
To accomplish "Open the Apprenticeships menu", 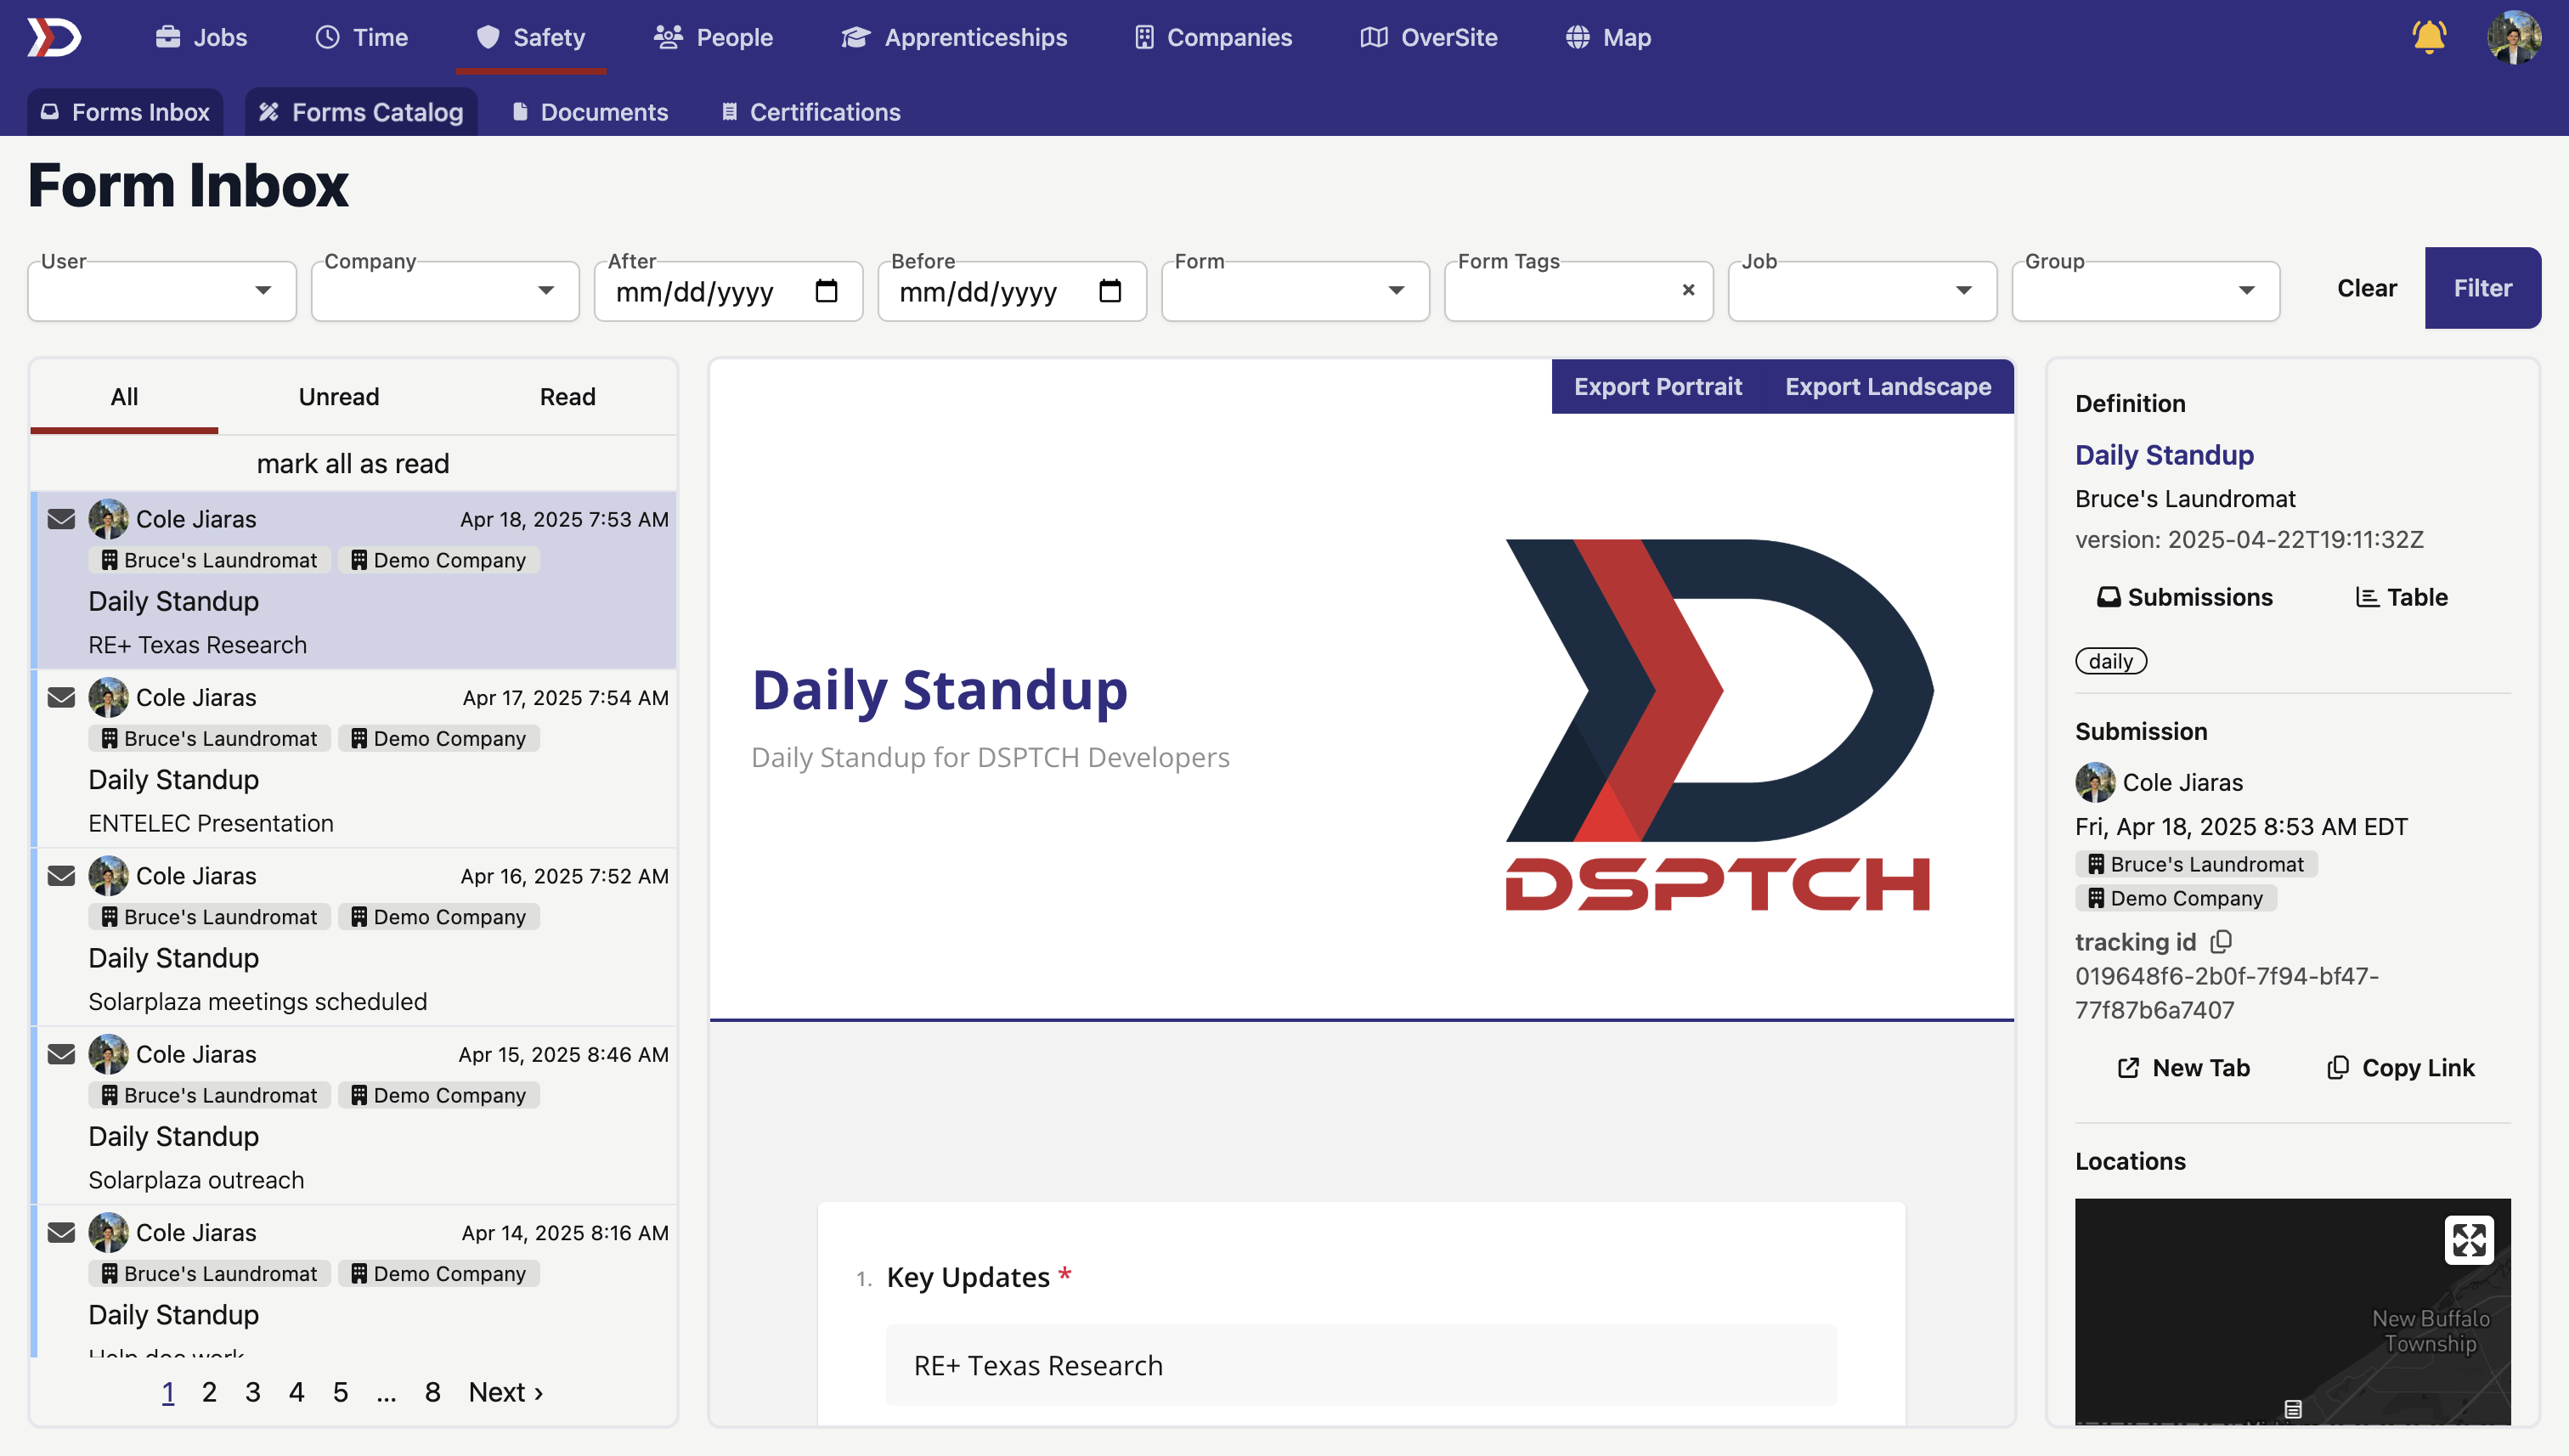I will tap(955, 37).
